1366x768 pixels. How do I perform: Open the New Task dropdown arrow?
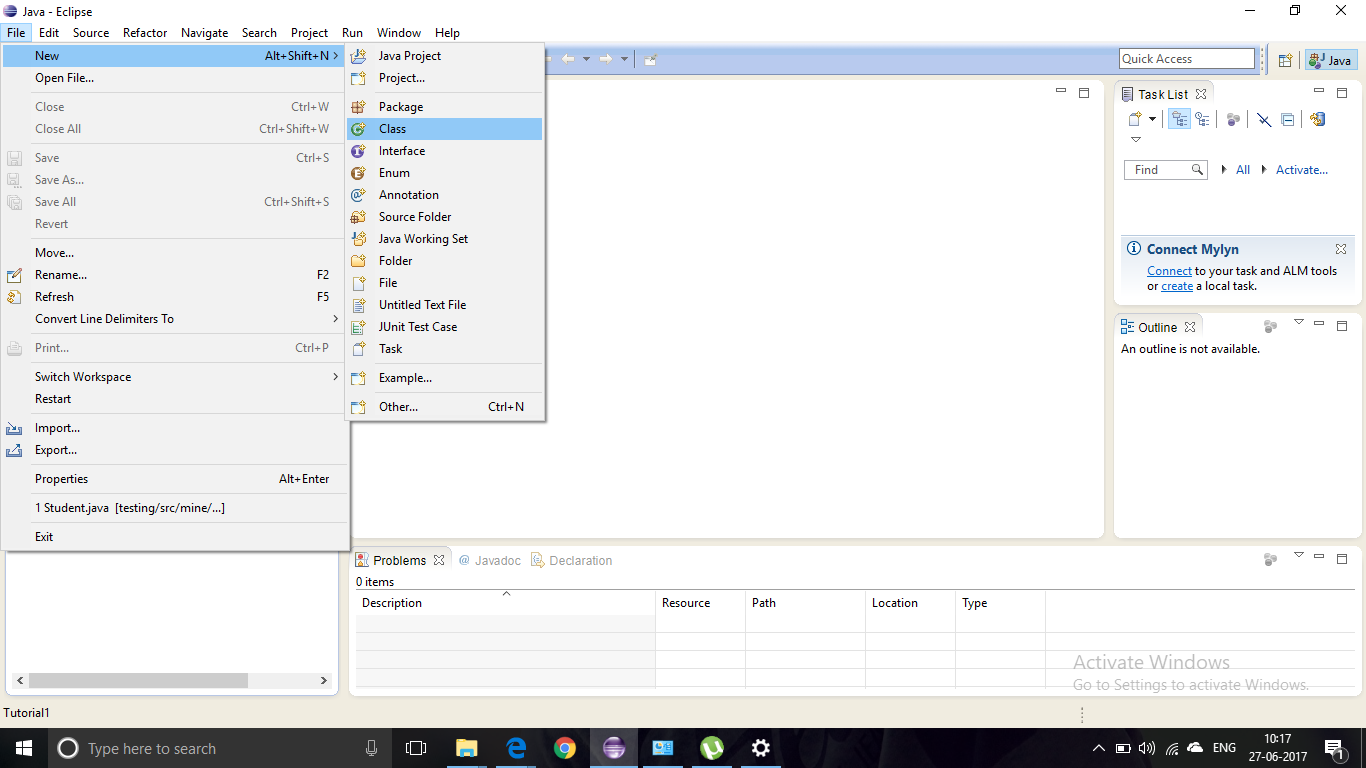pos(1152,120)
